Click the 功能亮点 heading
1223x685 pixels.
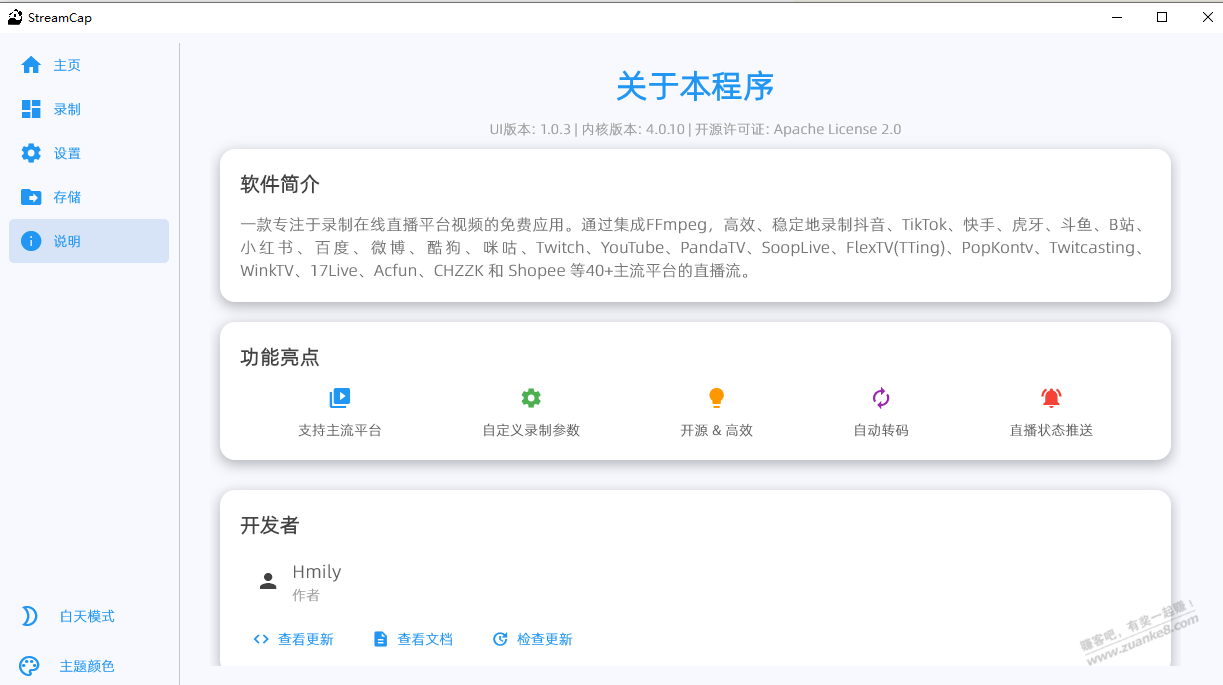pyautogui.click(x=280, y=357)
